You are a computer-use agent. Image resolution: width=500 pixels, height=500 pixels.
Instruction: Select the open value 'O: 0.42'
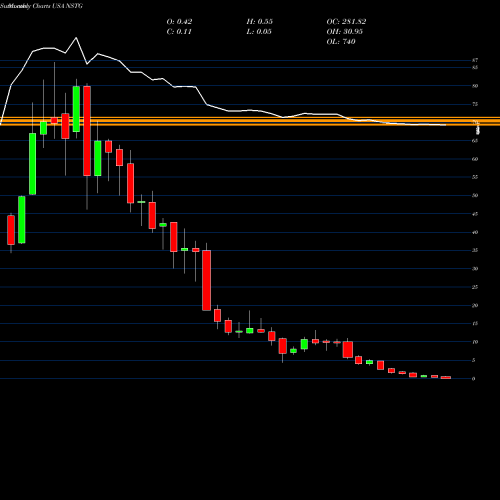179,22
